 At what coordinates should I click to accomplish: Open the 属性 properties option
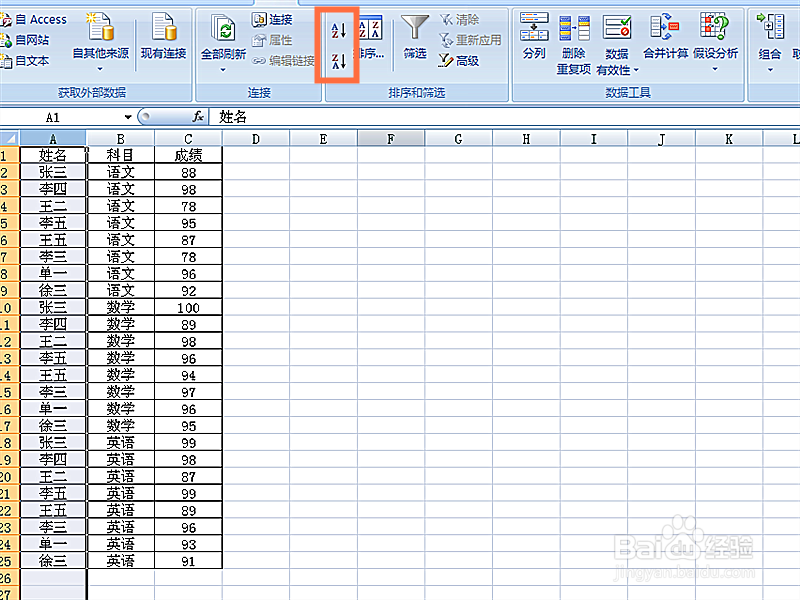[272, 40]
